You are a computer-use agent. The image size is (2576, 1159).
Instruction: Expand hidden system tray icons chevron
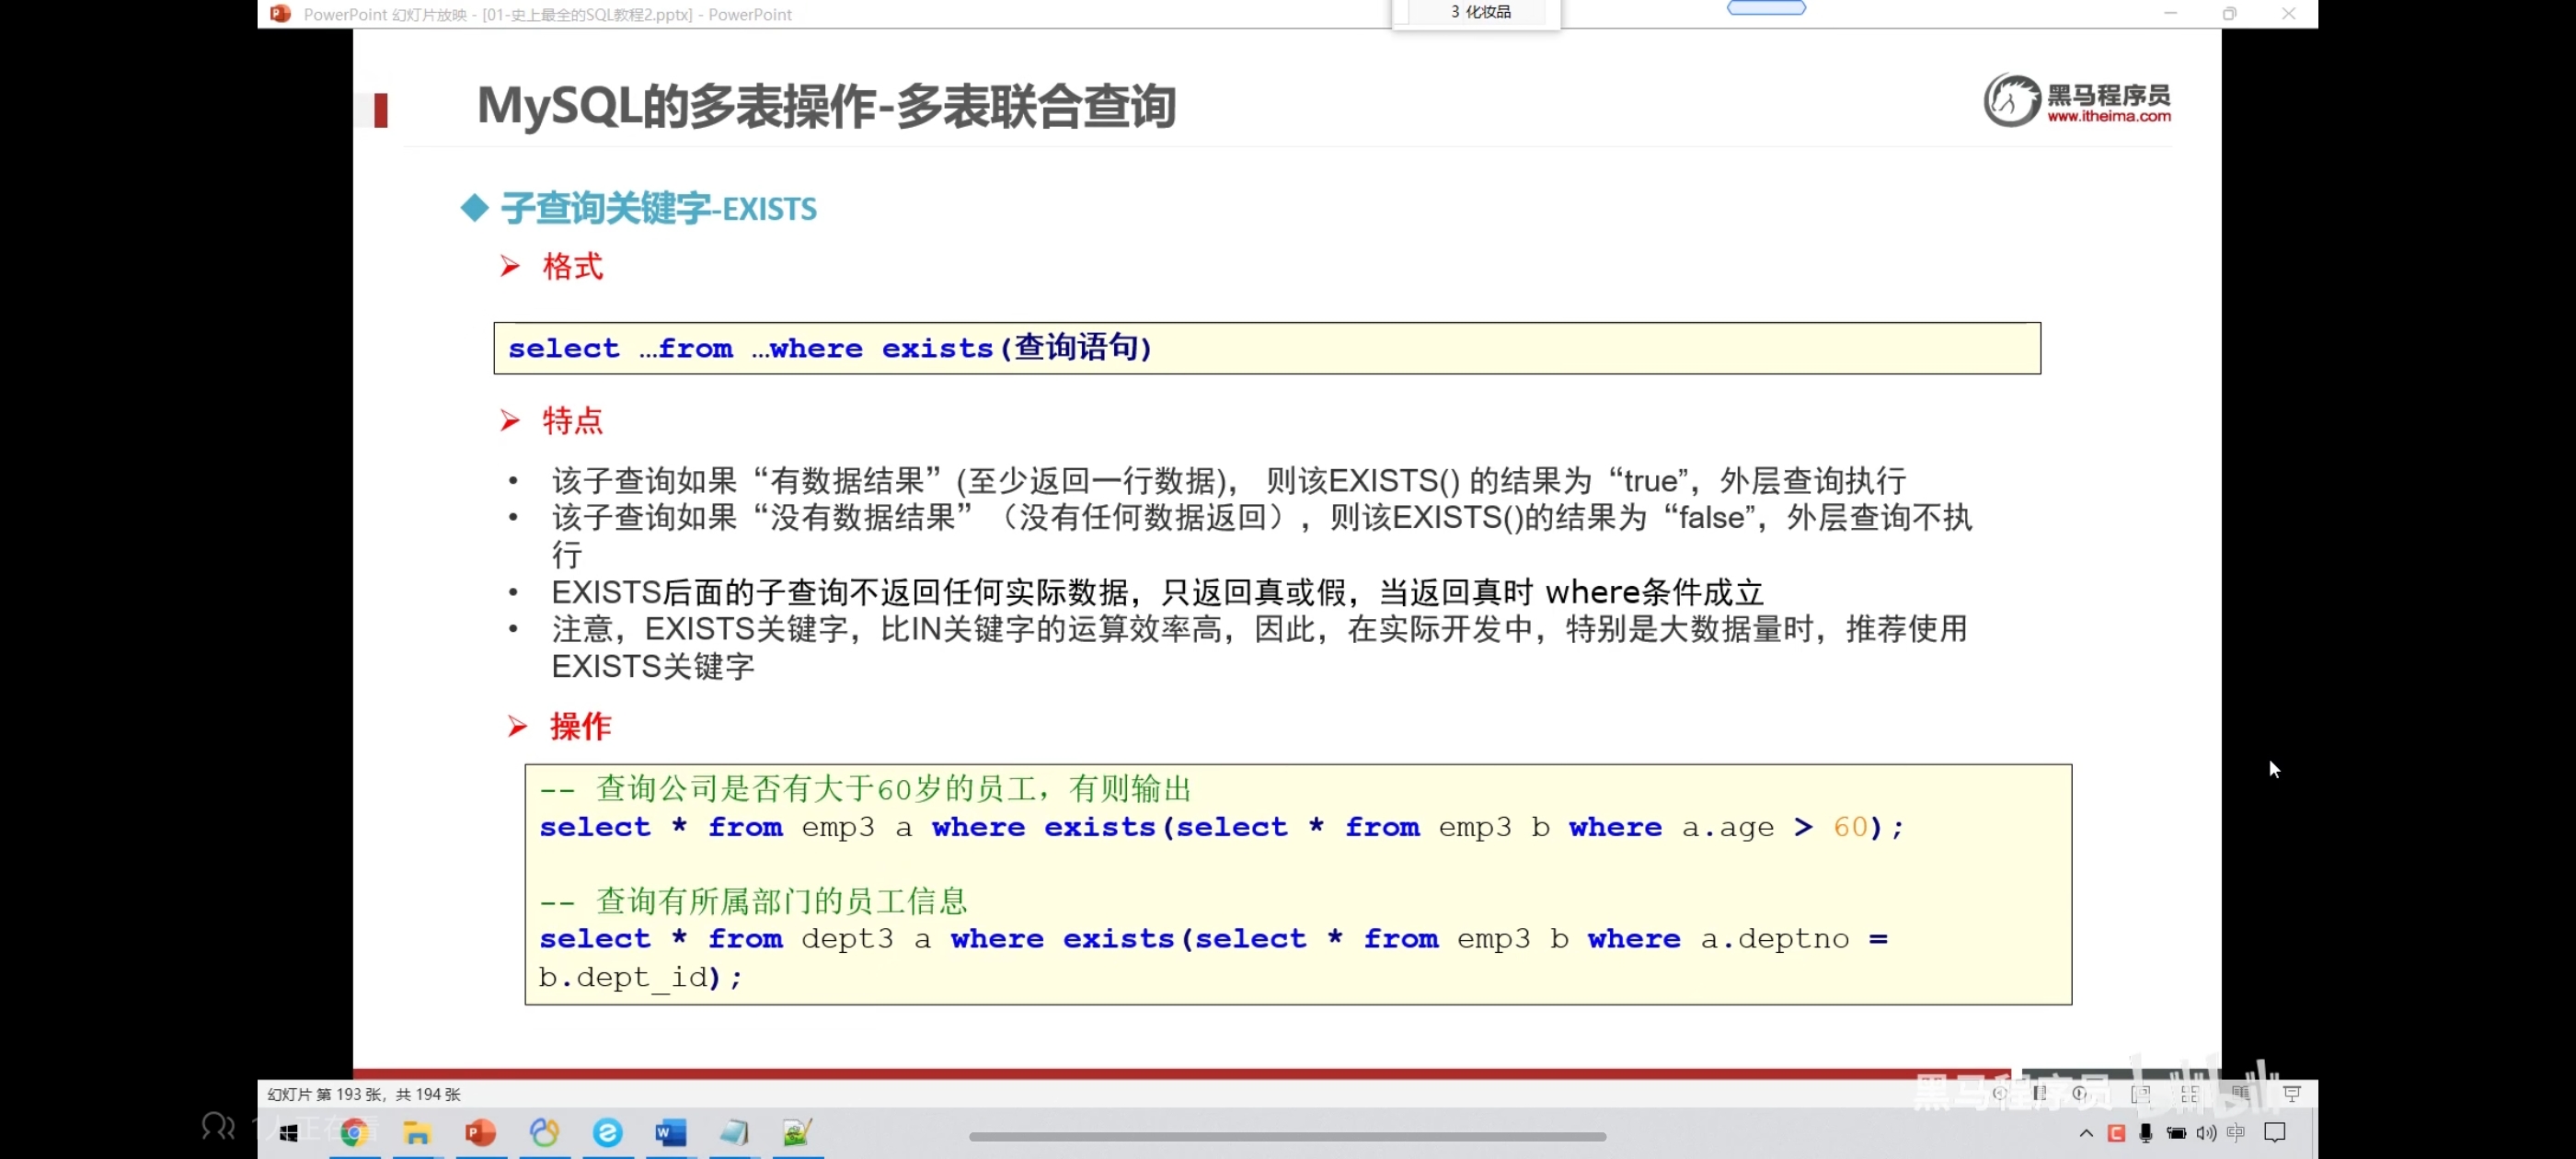click(x=2086, y=1133)
